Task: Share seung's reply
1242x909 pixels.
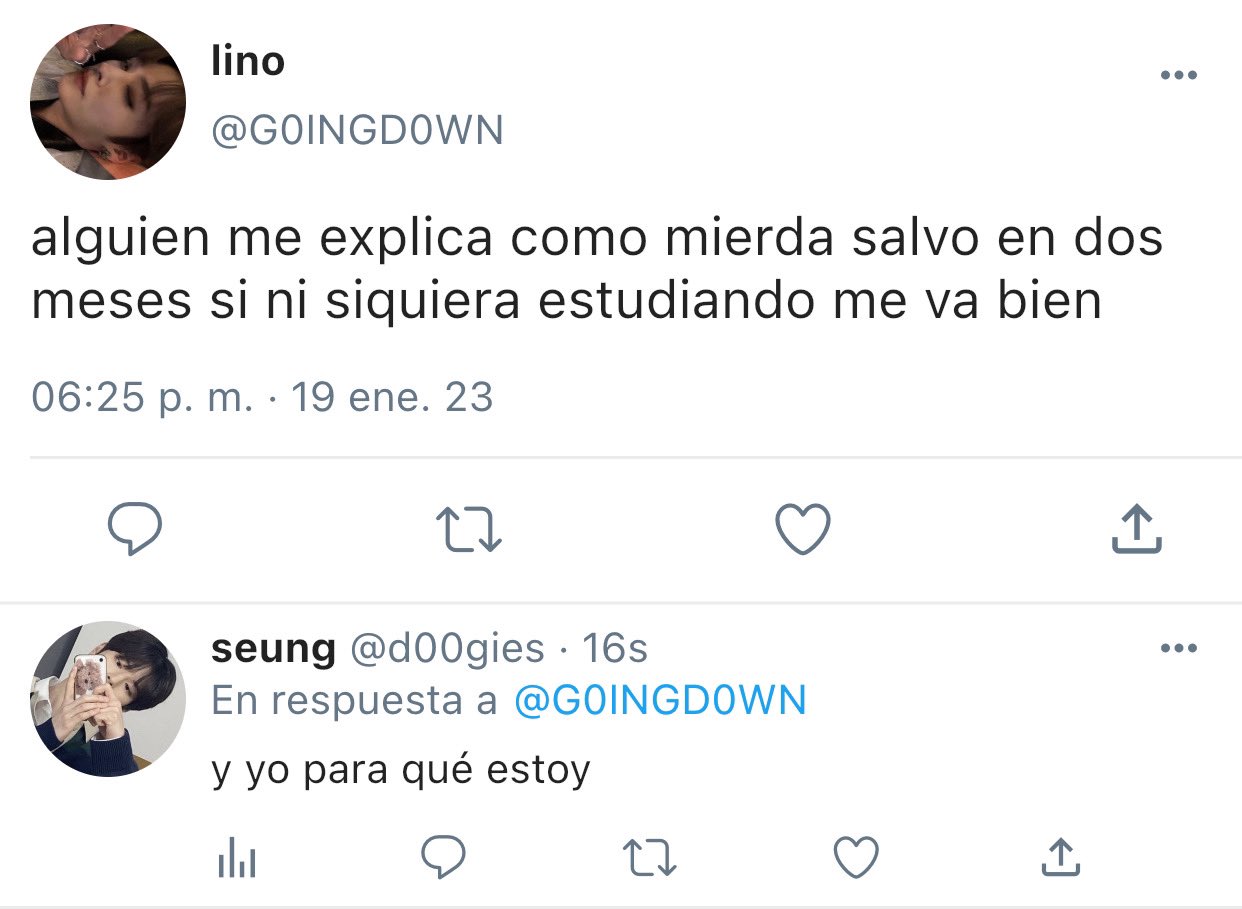Action: pyautogui.click(x=1060, y=857)
